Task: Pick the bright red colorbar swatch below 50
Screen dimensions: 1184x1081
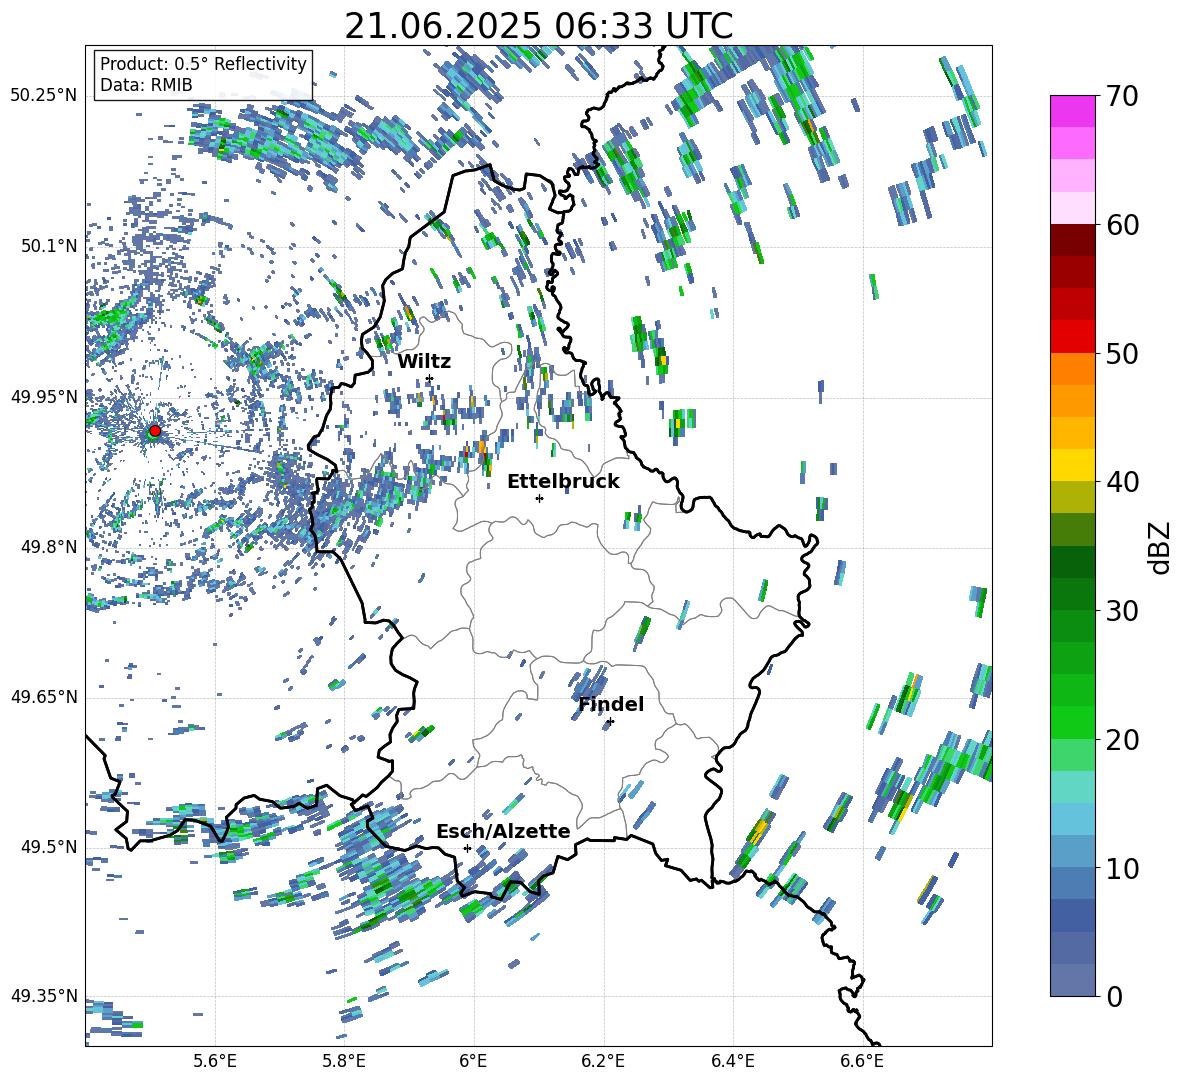Action: point(1072,337)
